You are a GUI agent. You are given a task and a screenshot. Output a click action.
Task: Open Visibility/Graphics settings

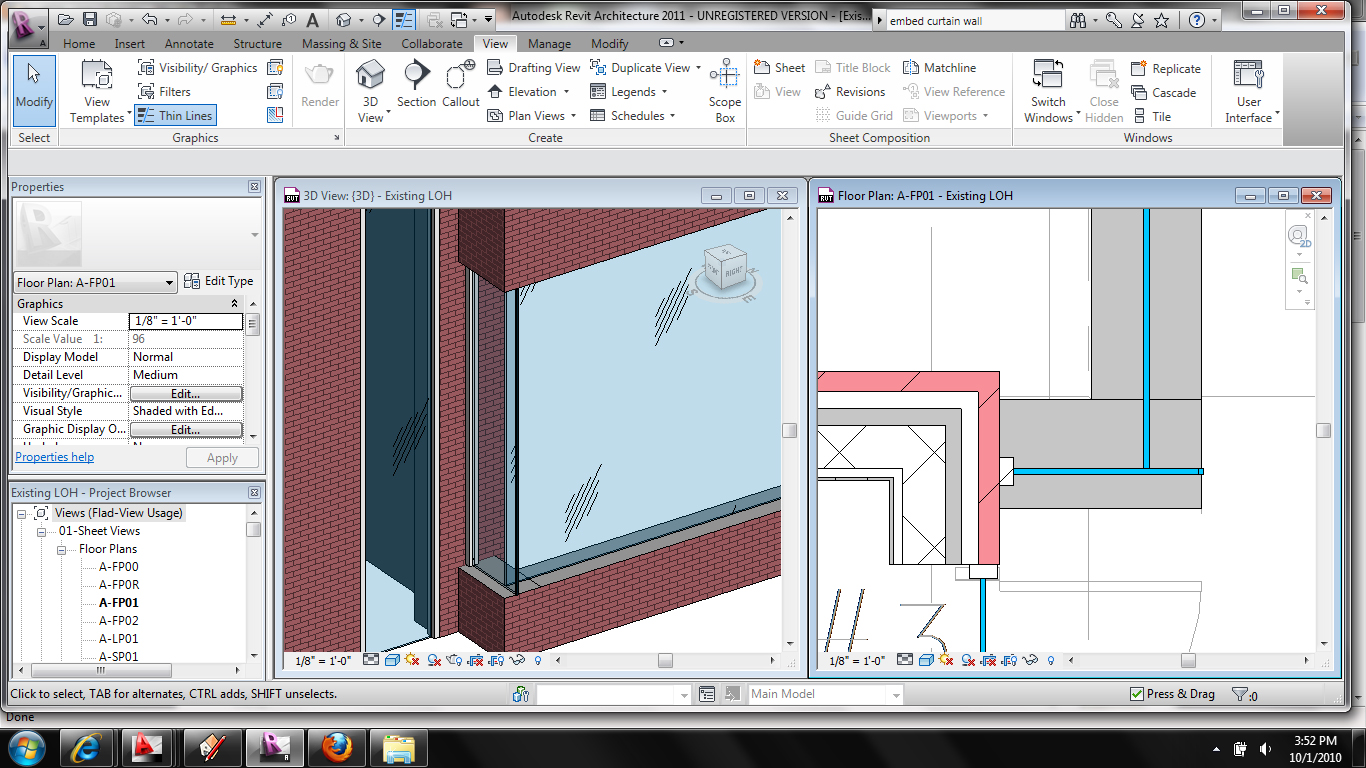tap(198, 68)
